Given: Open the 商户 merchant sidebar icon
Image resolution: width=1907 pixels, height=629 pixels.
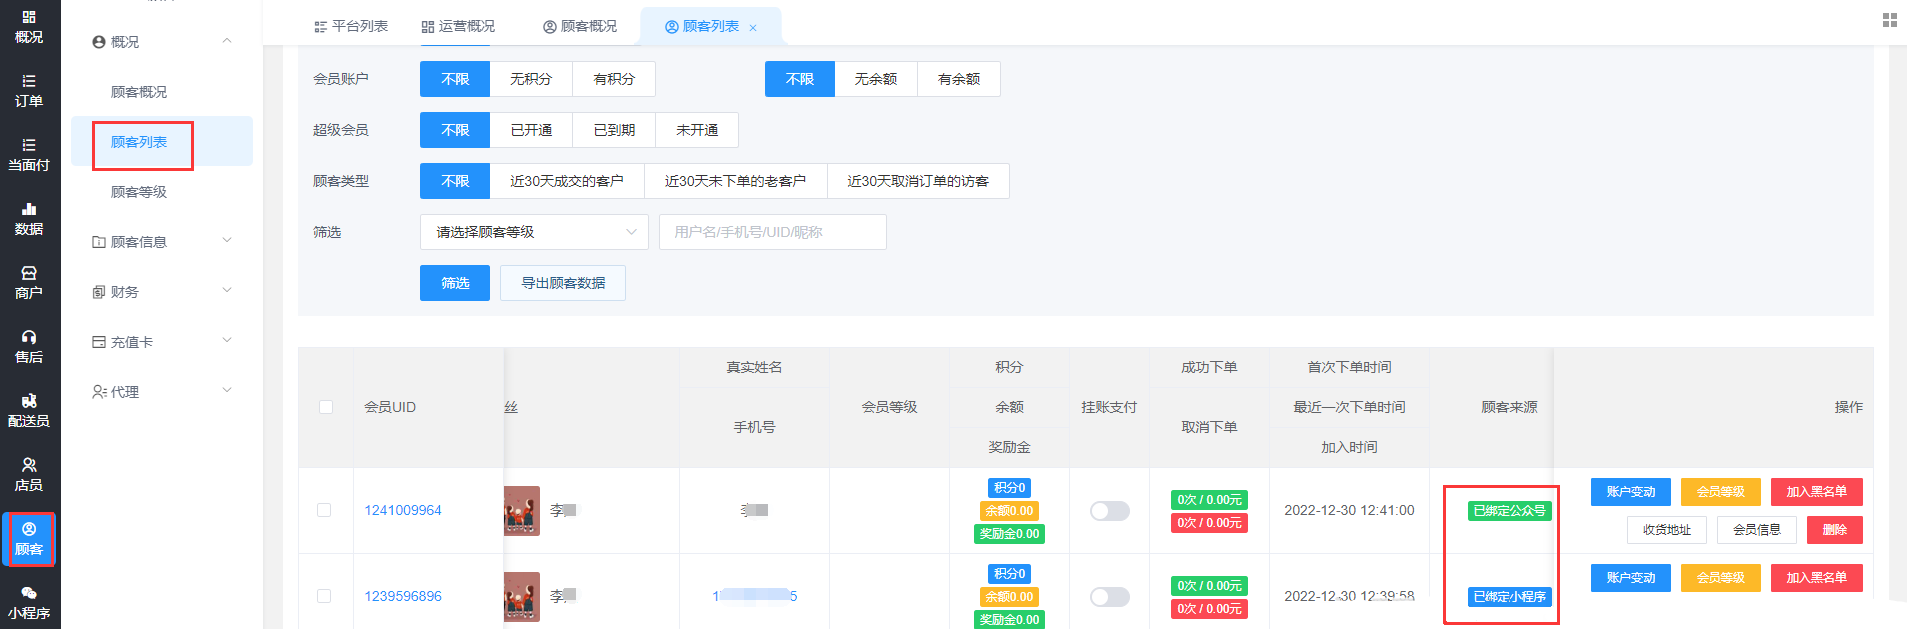Looking at the screenshot, I should click(x=29, y=283).
